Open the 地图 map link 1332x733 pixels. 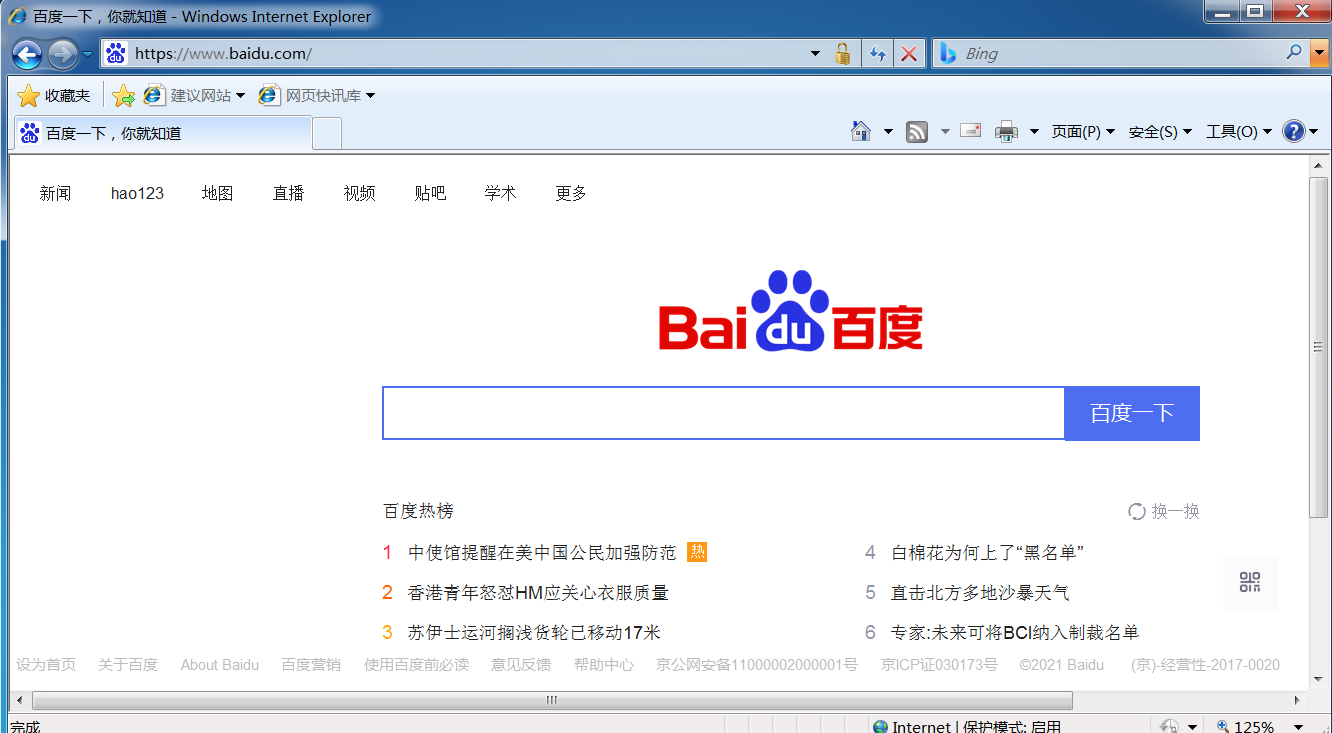[x=217, y=193]
